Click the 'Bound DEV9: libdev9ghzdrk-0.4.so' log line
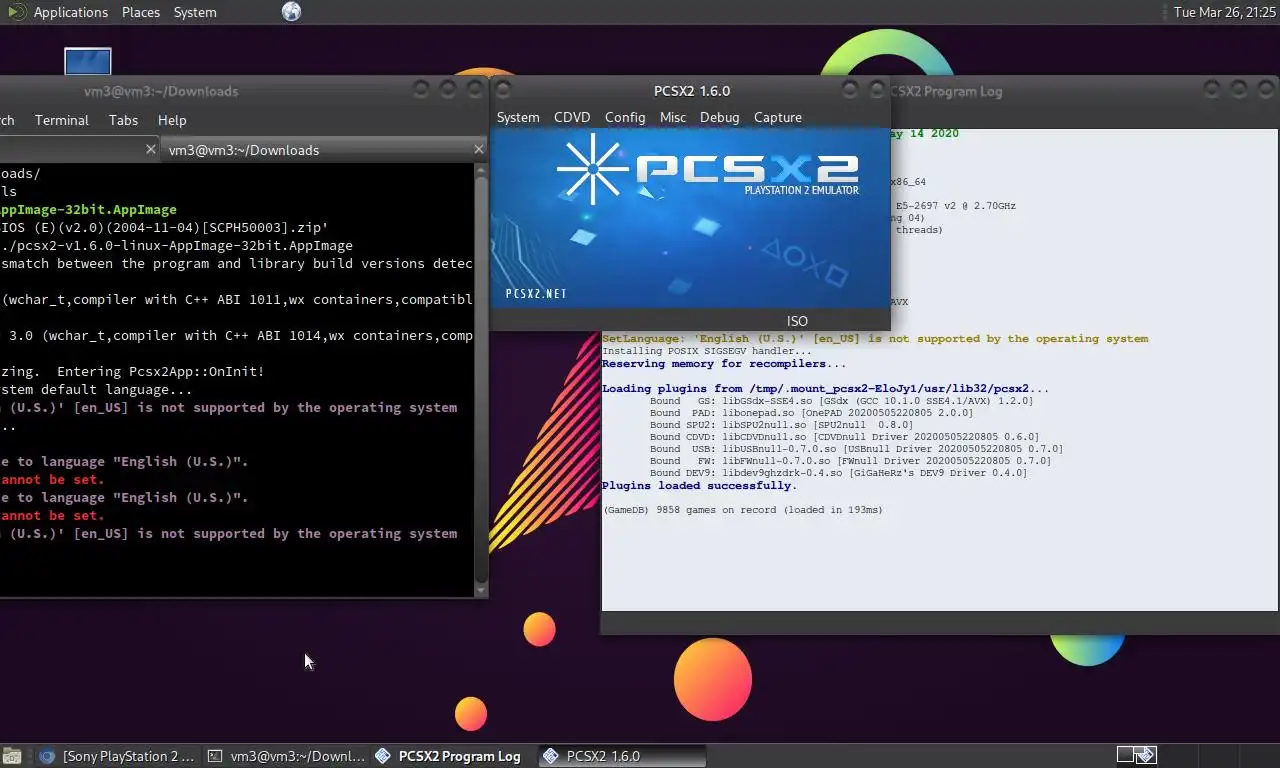Viewport: 1280px width, 768px height. 838,473
